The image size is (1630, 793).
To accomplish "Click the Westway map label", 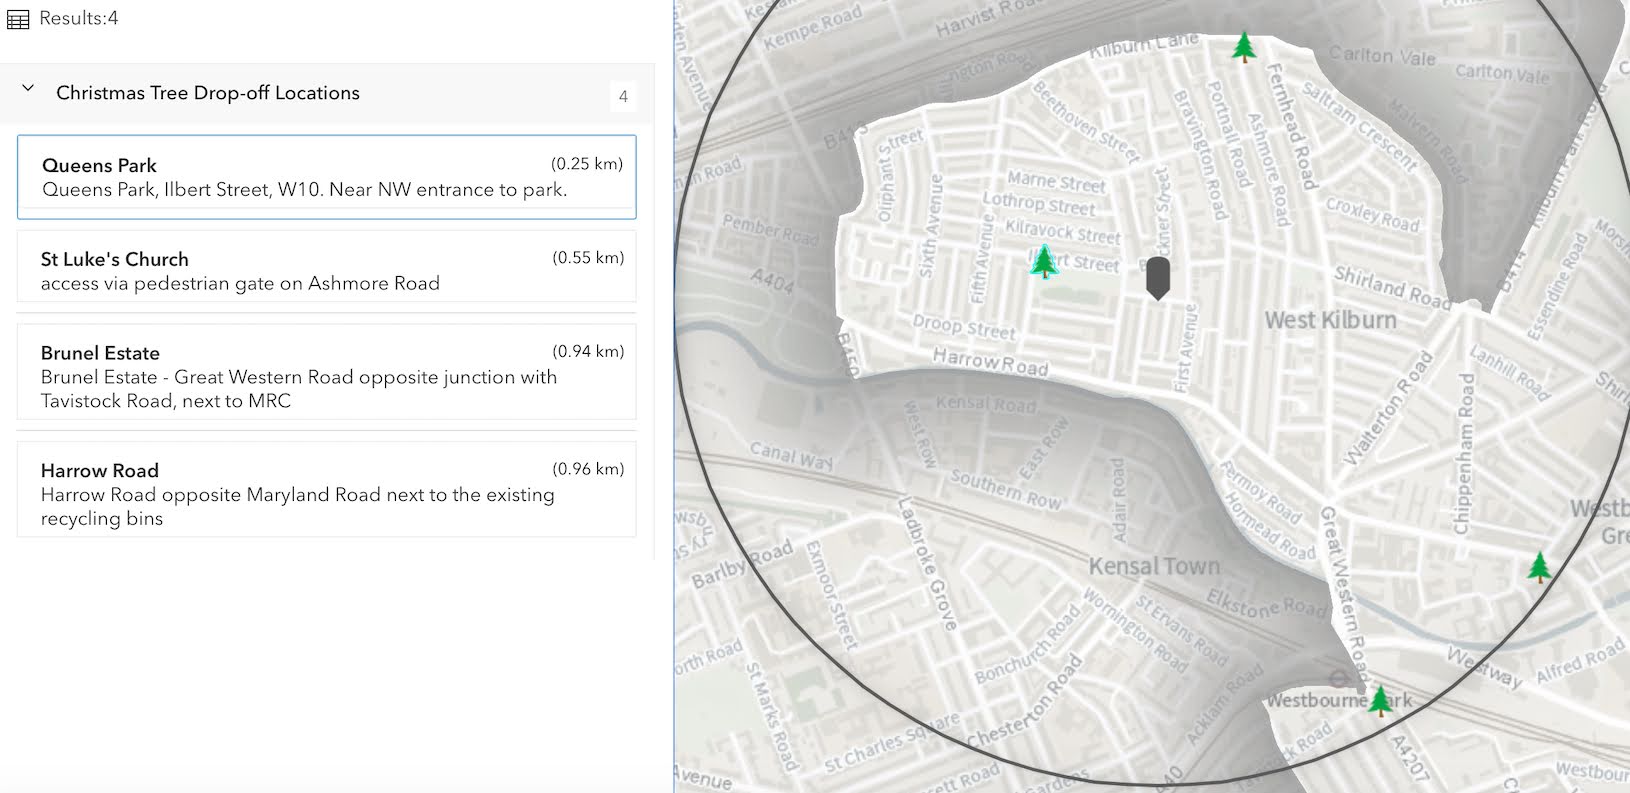I will (x=1485, y=666).
